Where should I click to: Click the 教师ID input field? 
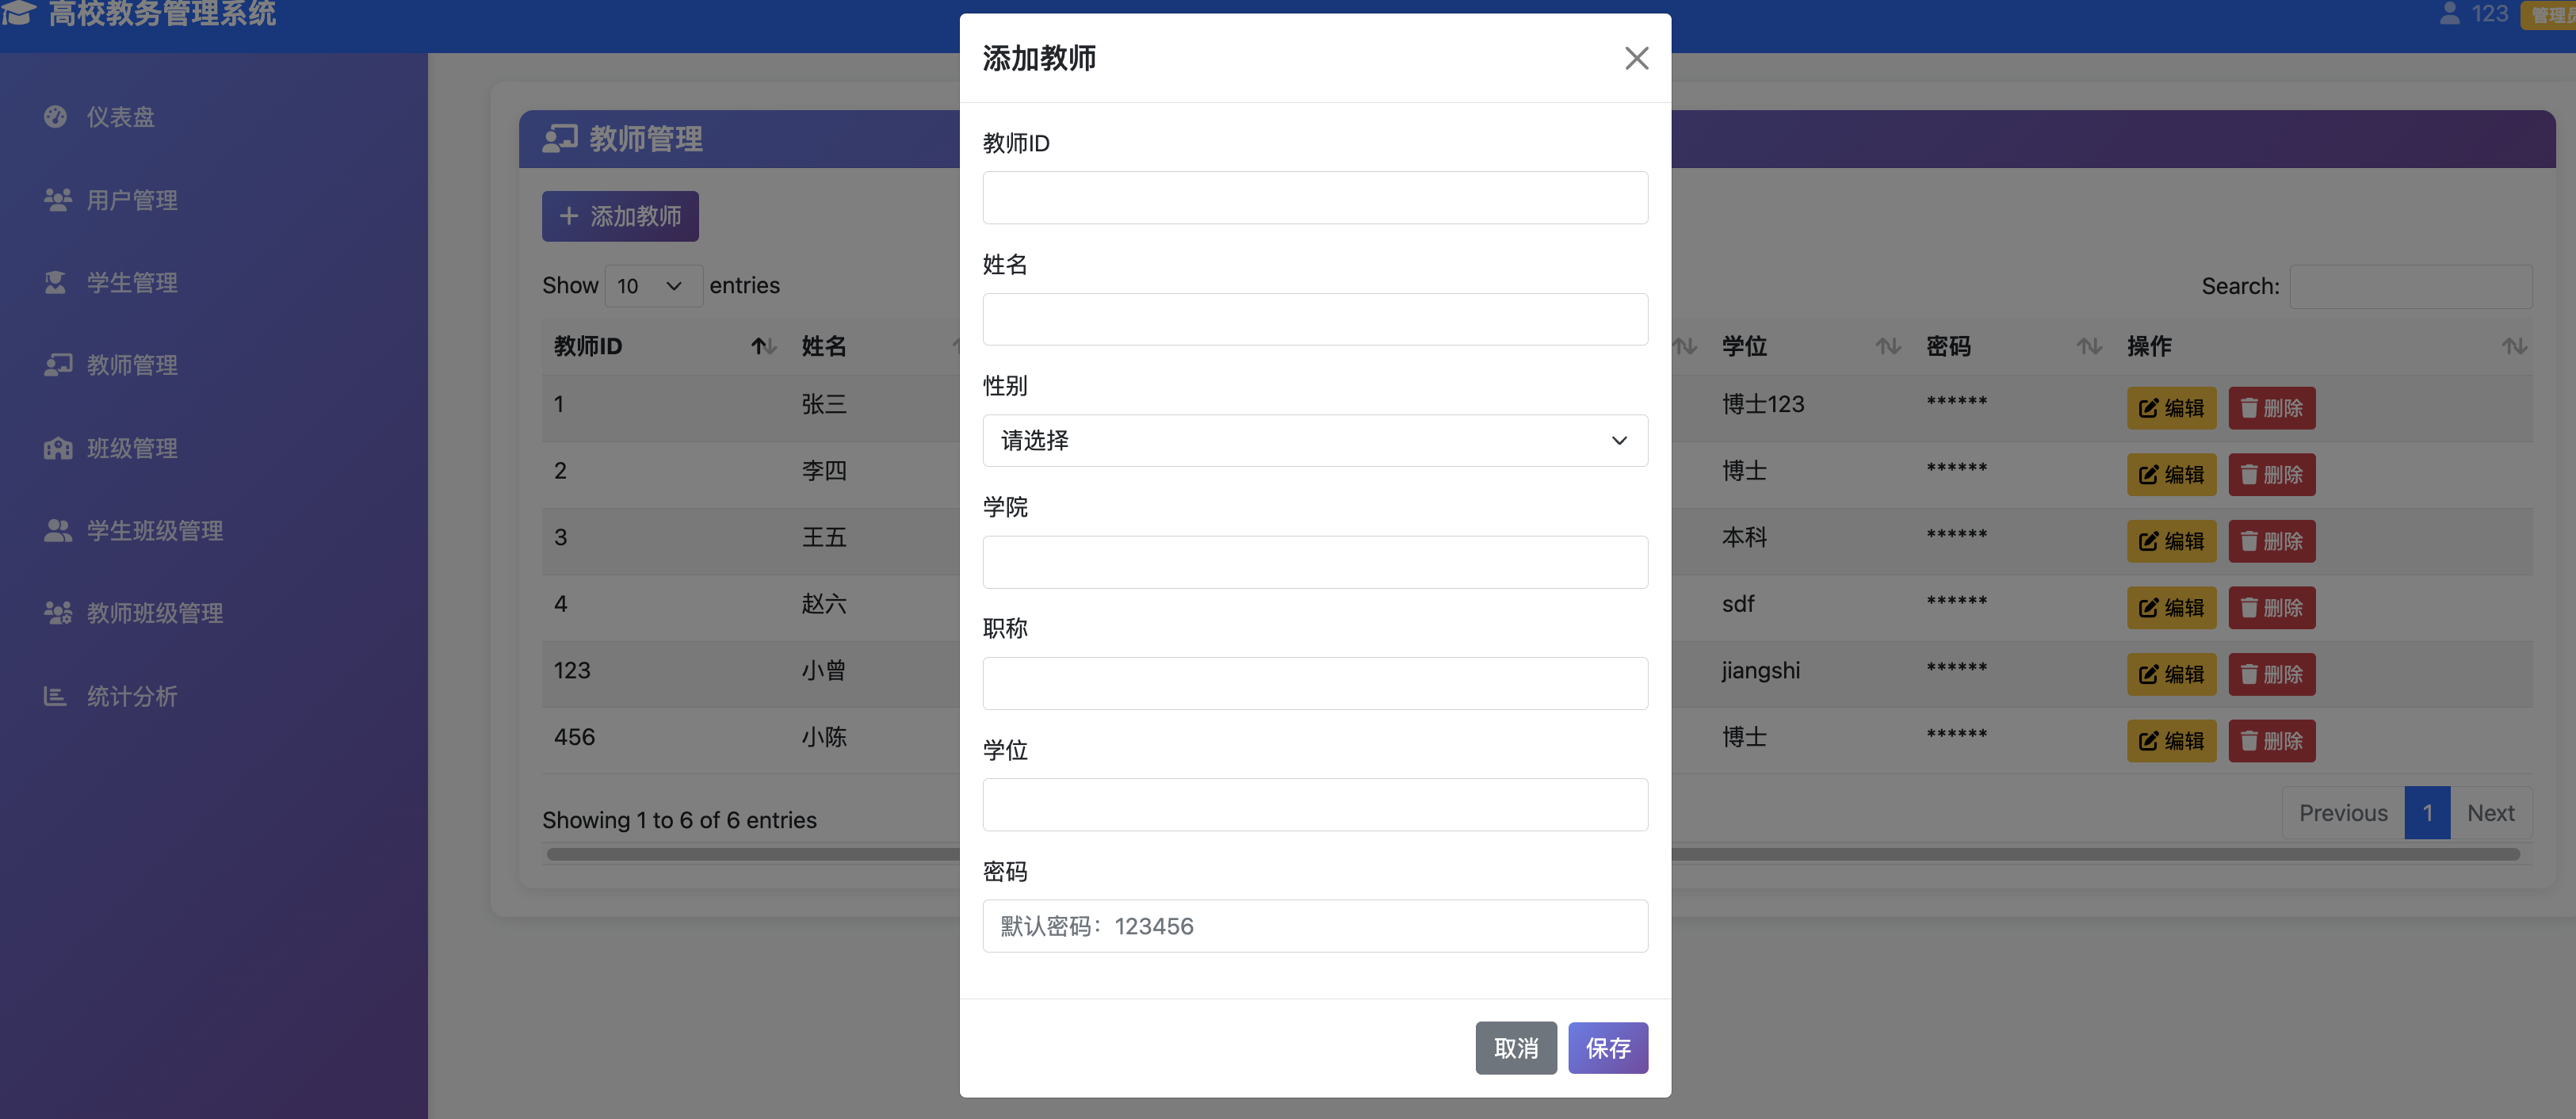tap(1314, 198)
